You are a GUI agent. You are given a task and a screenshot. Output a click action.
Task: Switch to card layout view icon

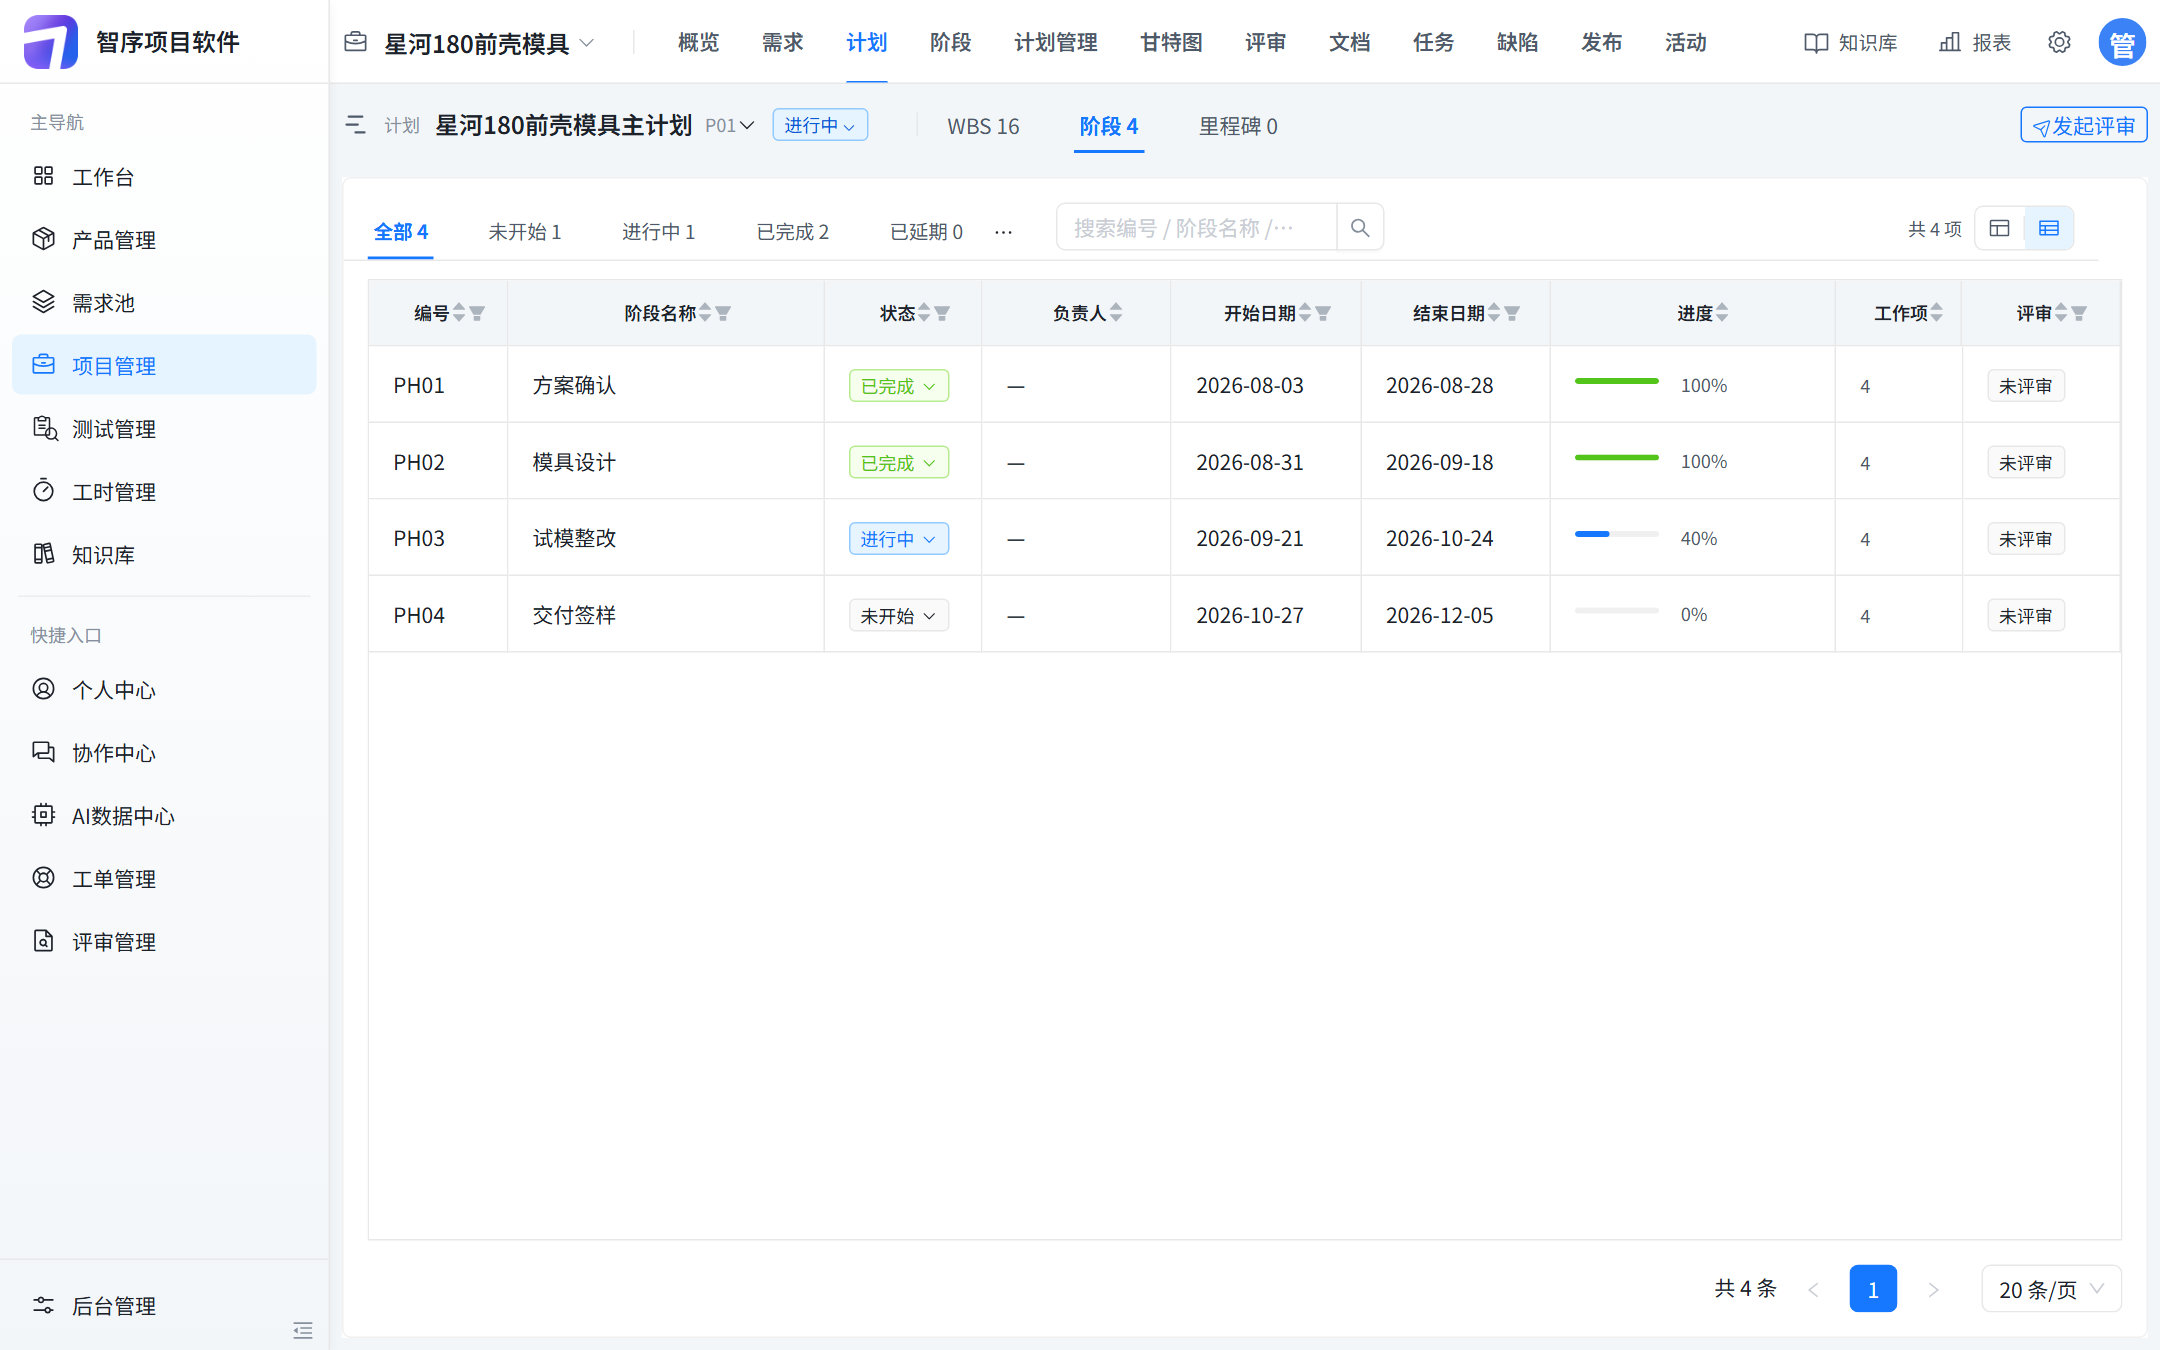2000,228
